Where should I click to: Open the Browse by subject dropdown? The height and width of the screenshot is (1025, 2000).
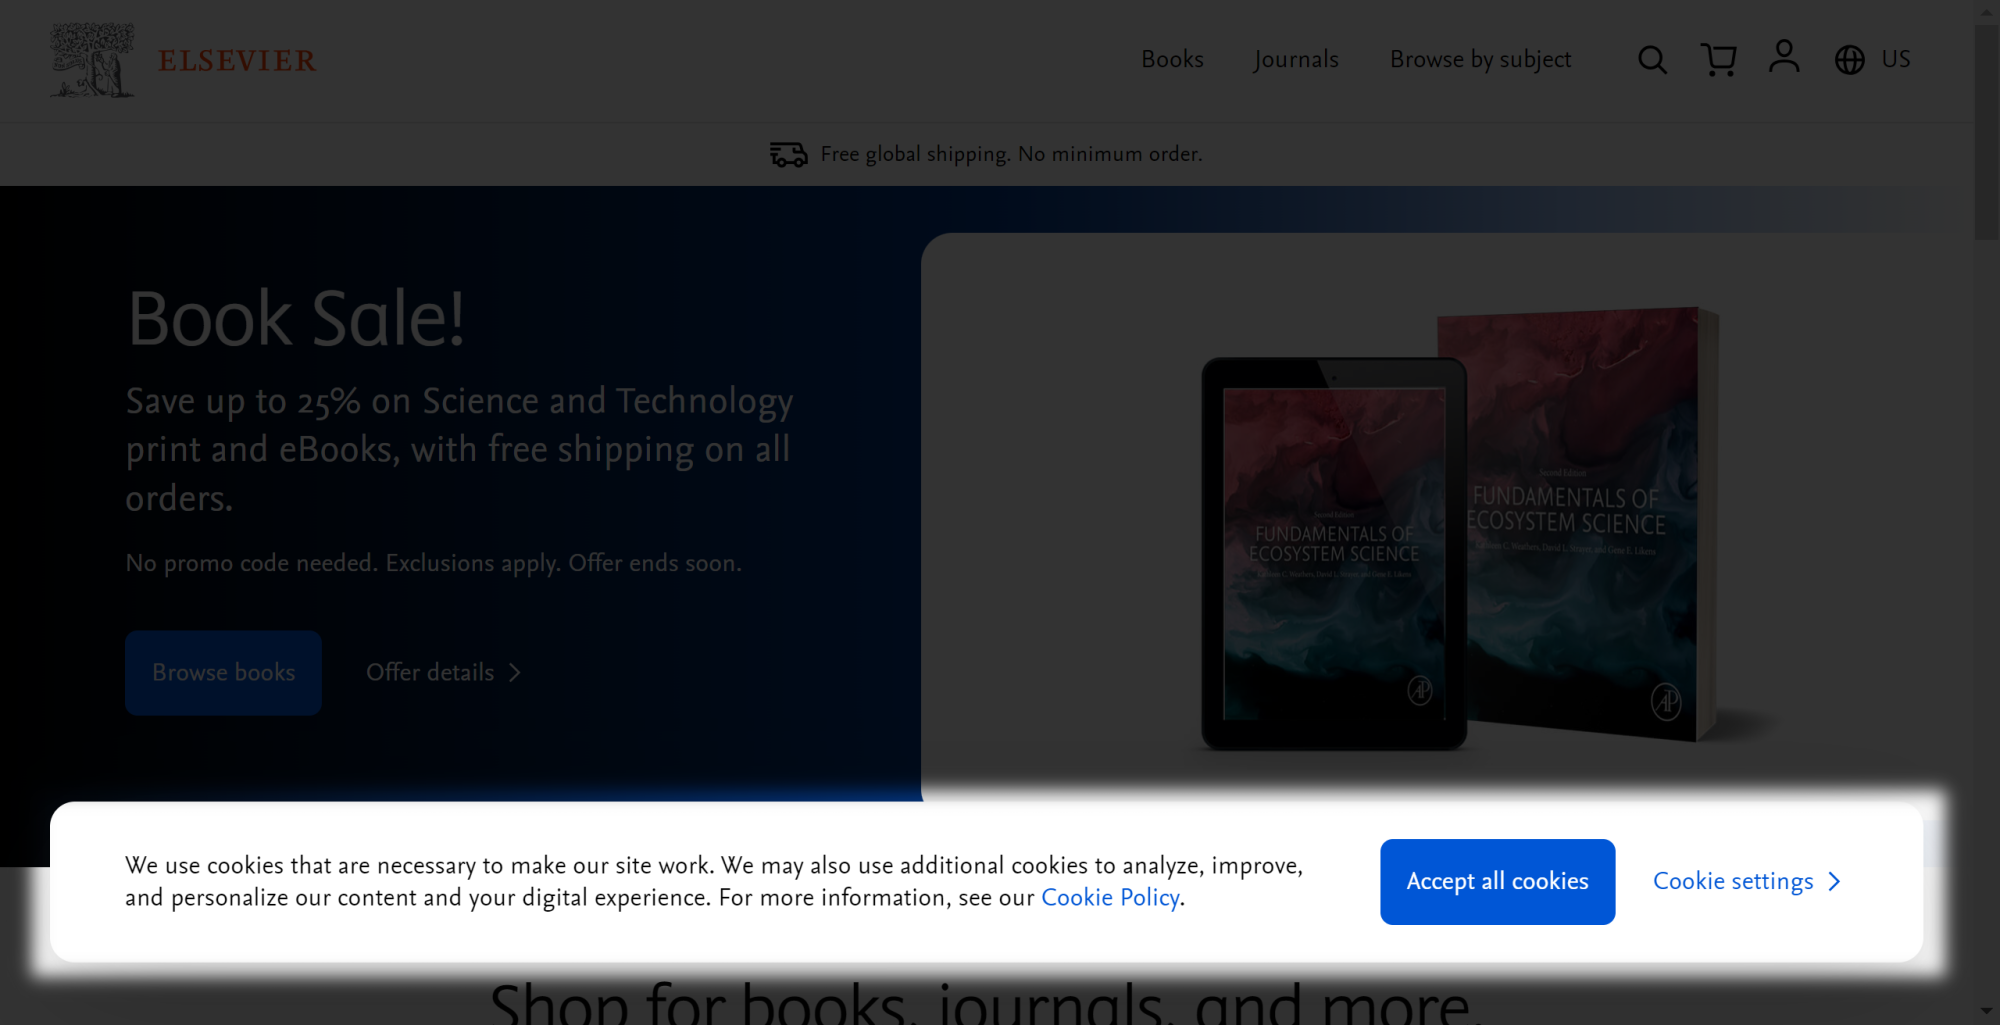point(1480,59)
